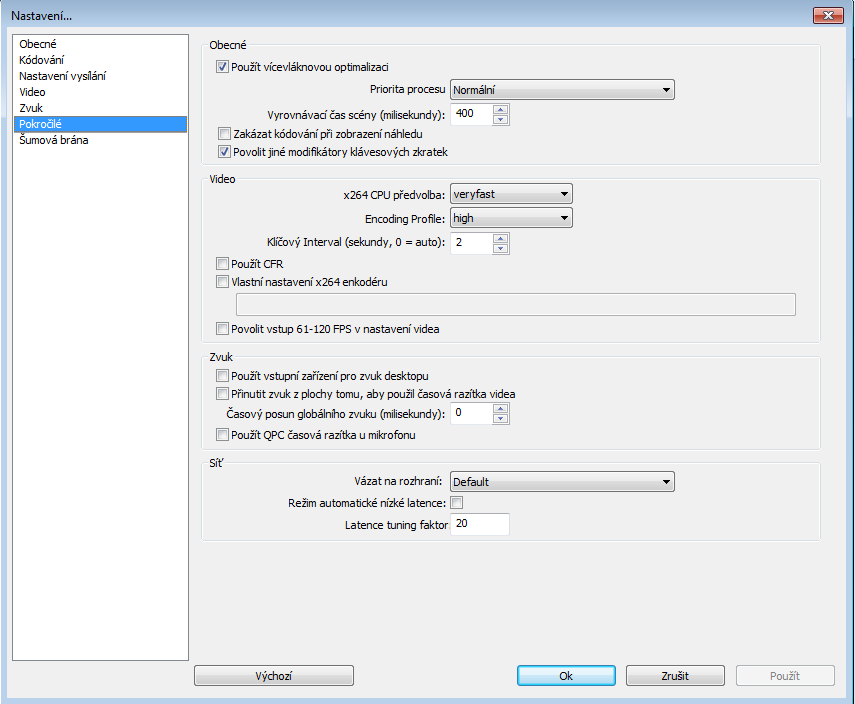Open the Vázat na rozhraní dropdown
This screenshot has height=704, width=855.
tap(562, 482)
